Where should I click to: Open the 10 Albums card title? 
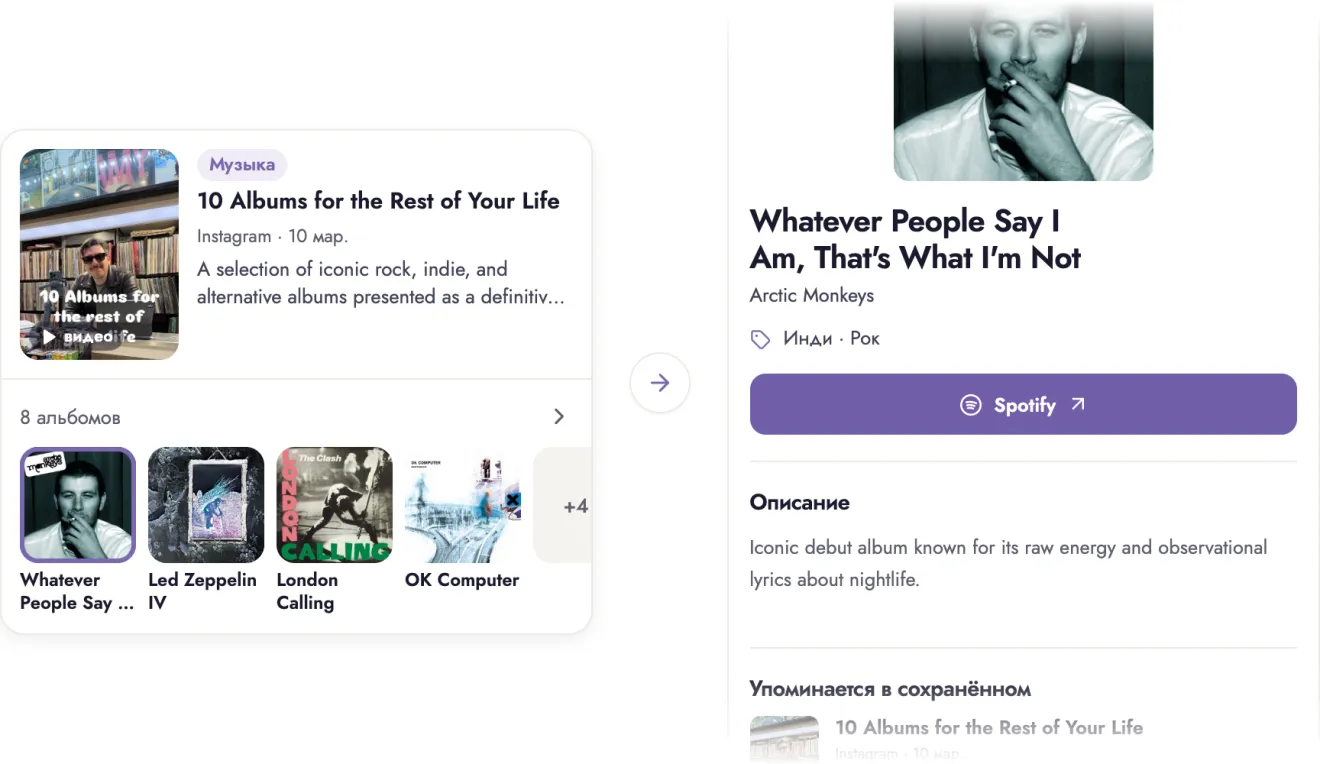pos(378,201)
